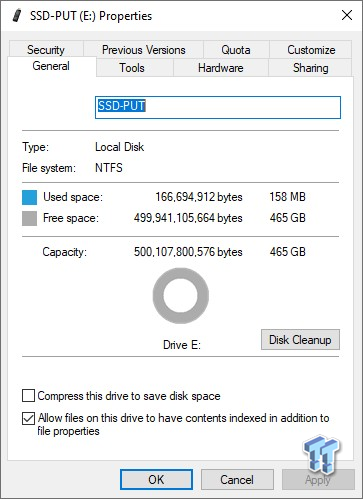The width and height of the screenshot is (363, 499).
Task: Open the Quota tab
Action: point(236,50)
